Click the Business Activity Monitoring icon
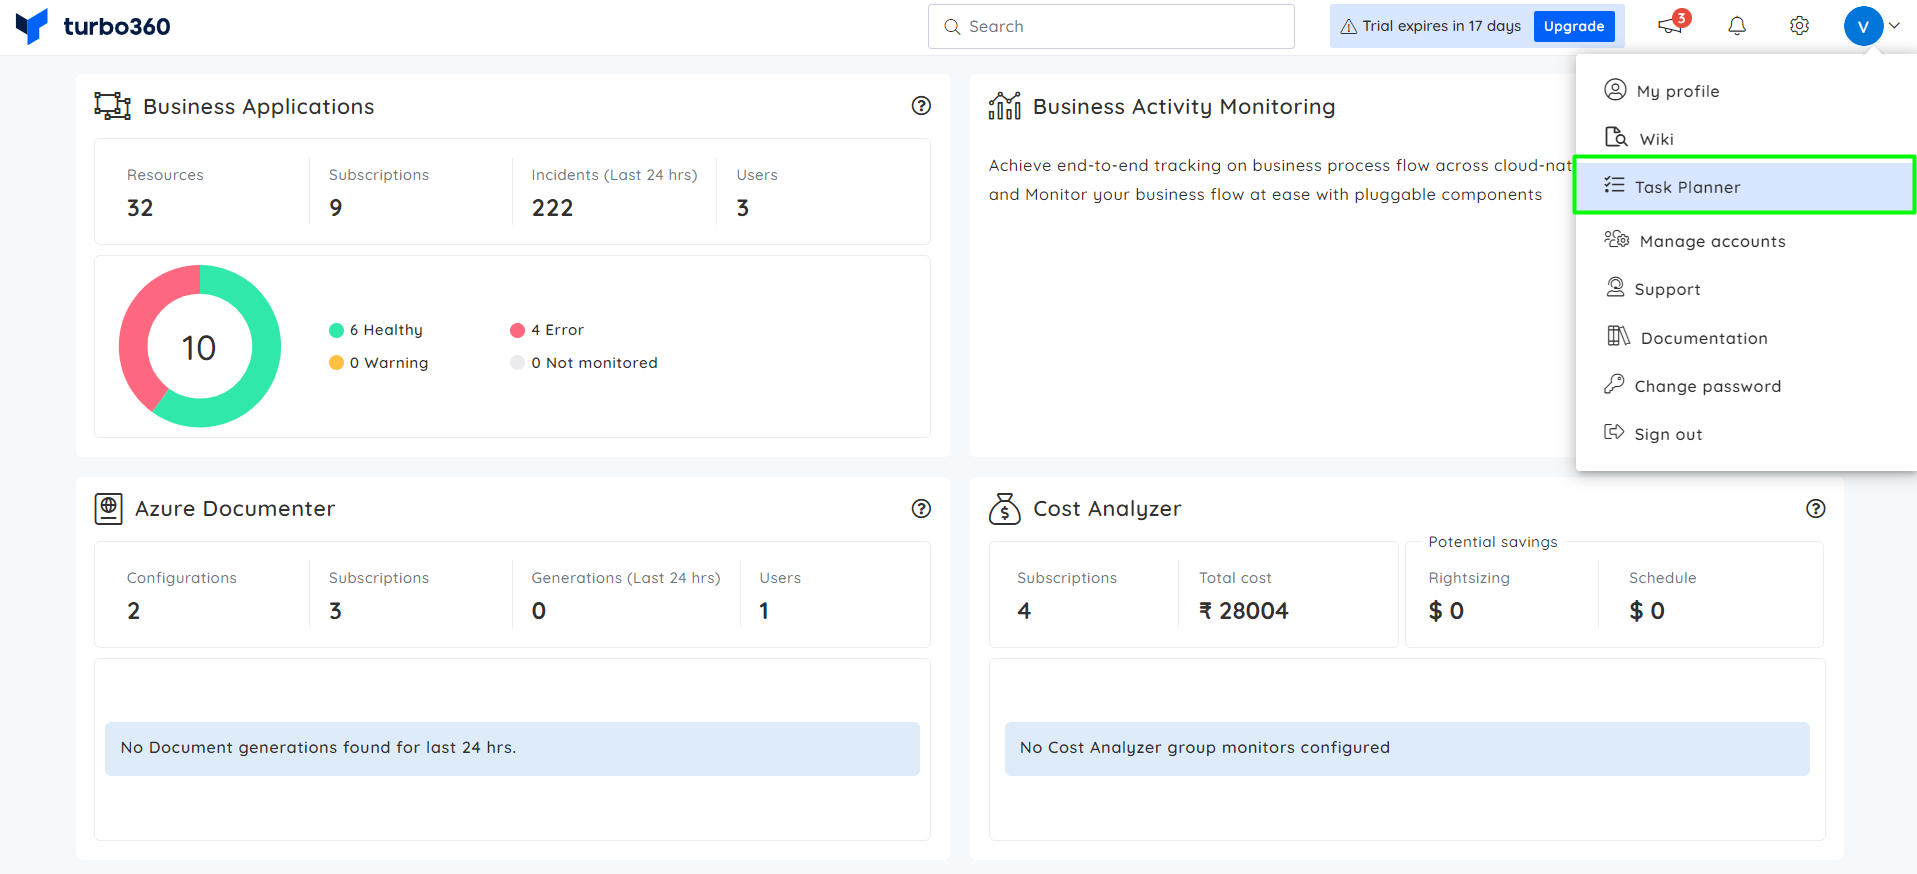Viewport: 1917px width, 874px height. [x=1004, y=106]
